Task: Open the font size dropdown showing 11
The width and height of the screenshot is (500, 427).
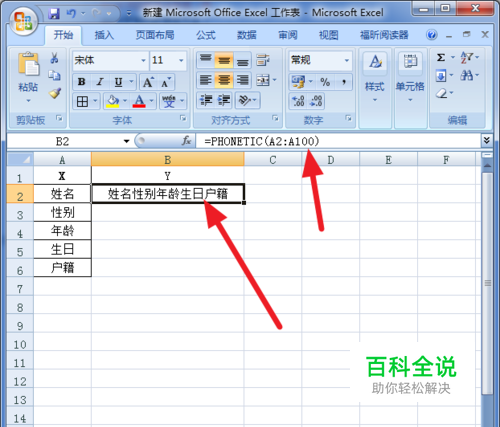Action: [181, 61]
